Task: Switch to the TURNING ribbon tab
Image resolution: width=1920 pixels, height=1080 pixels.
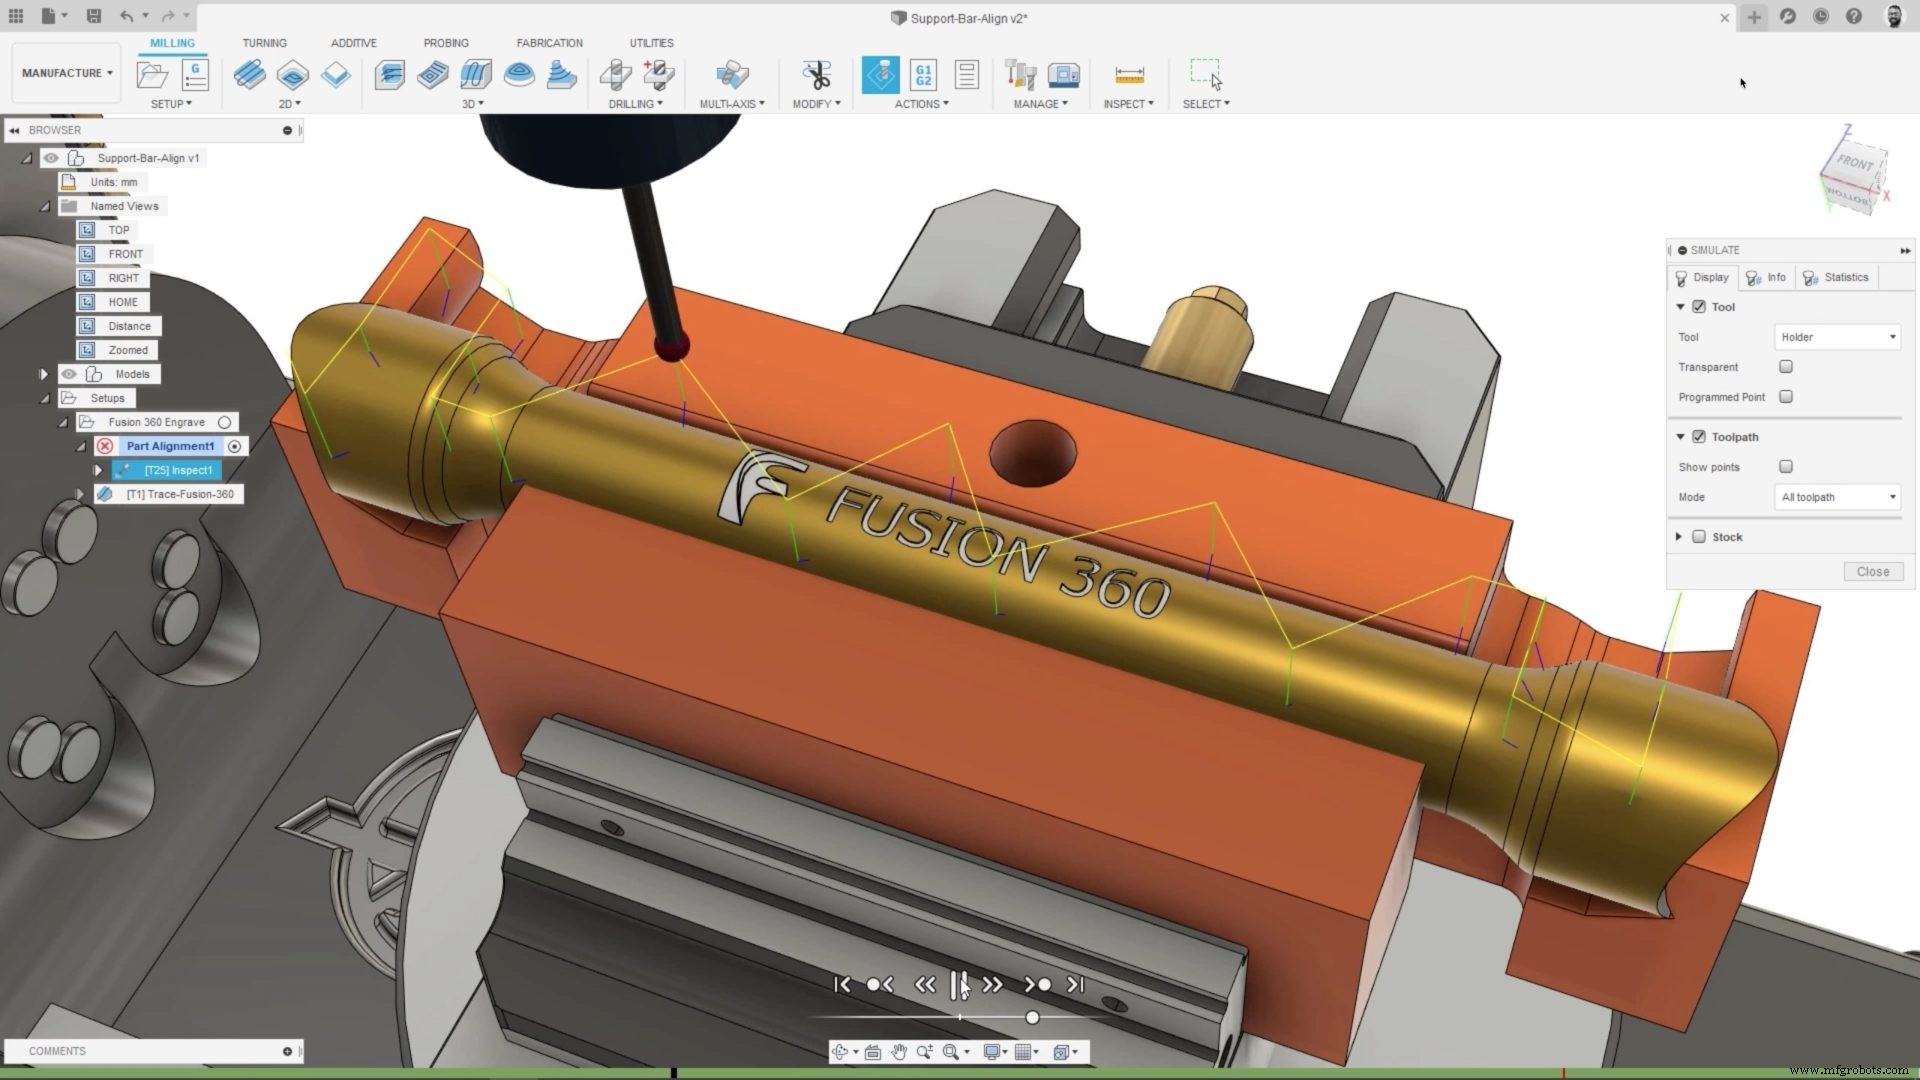Action: (264, 43)
